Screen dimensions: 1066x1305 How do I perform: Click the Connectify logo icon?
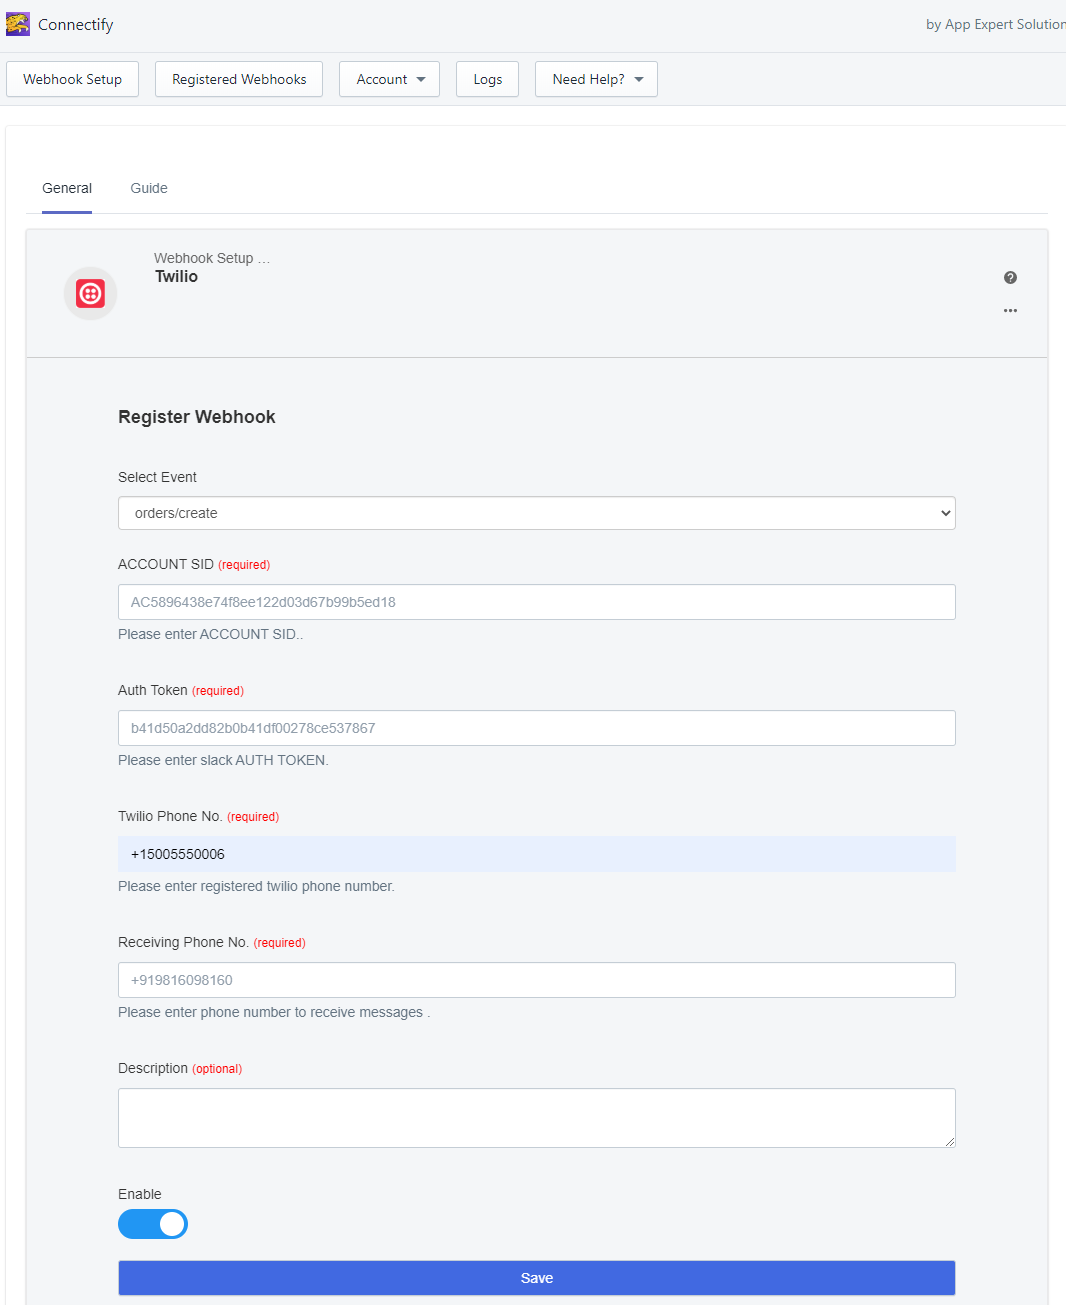click(x=18, y=24)
